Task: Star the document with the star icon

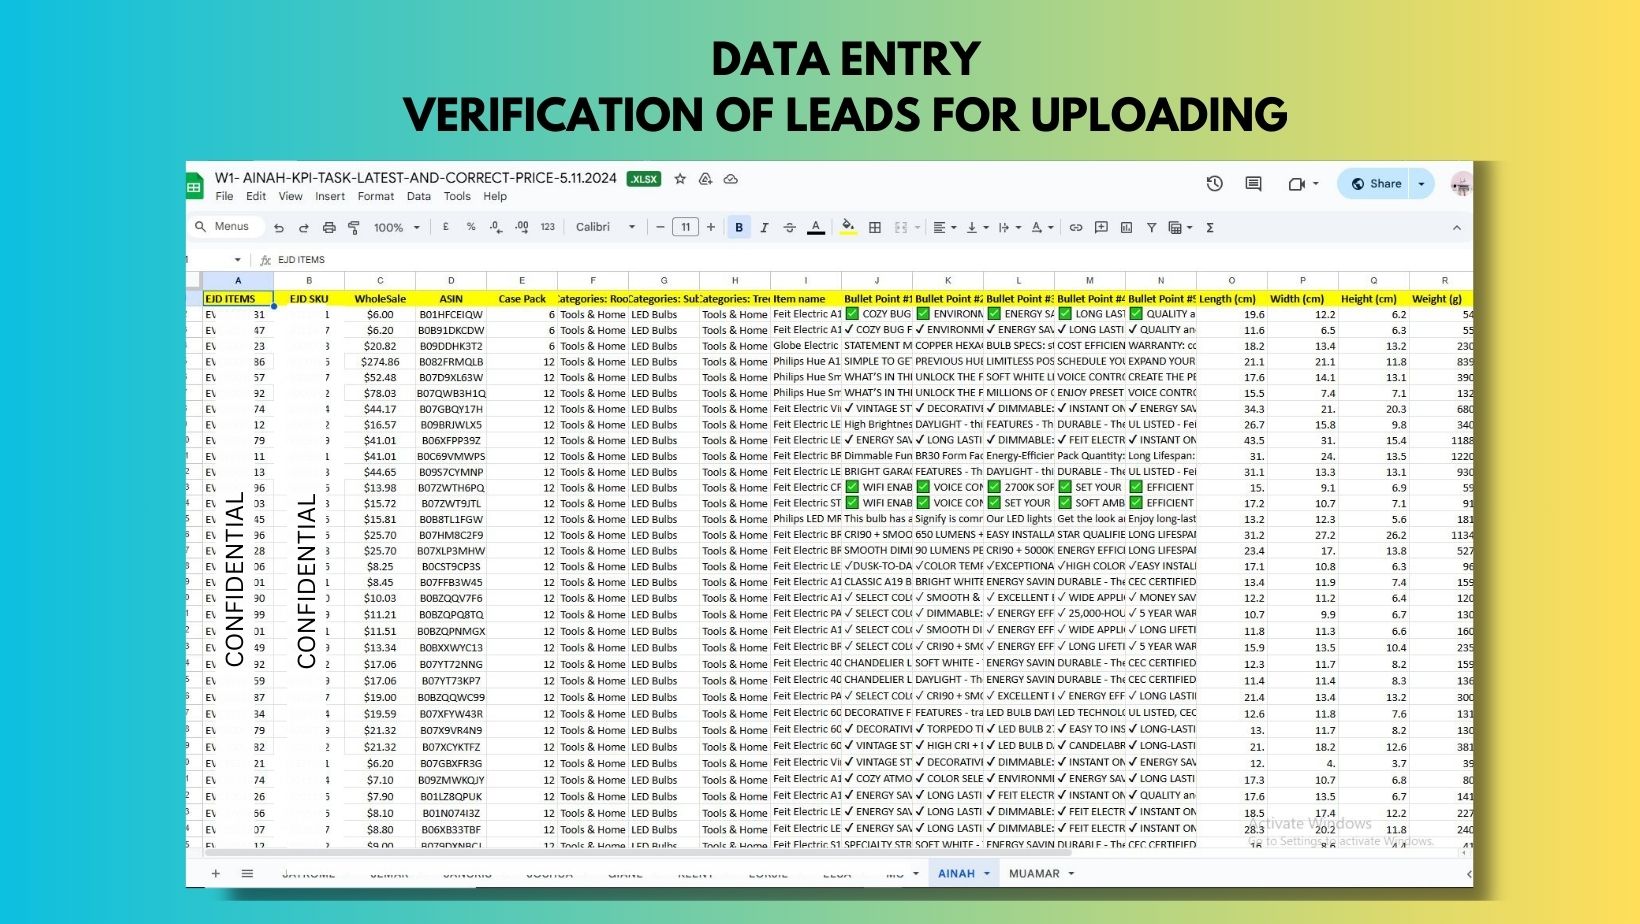Action: tap(680, 179)
